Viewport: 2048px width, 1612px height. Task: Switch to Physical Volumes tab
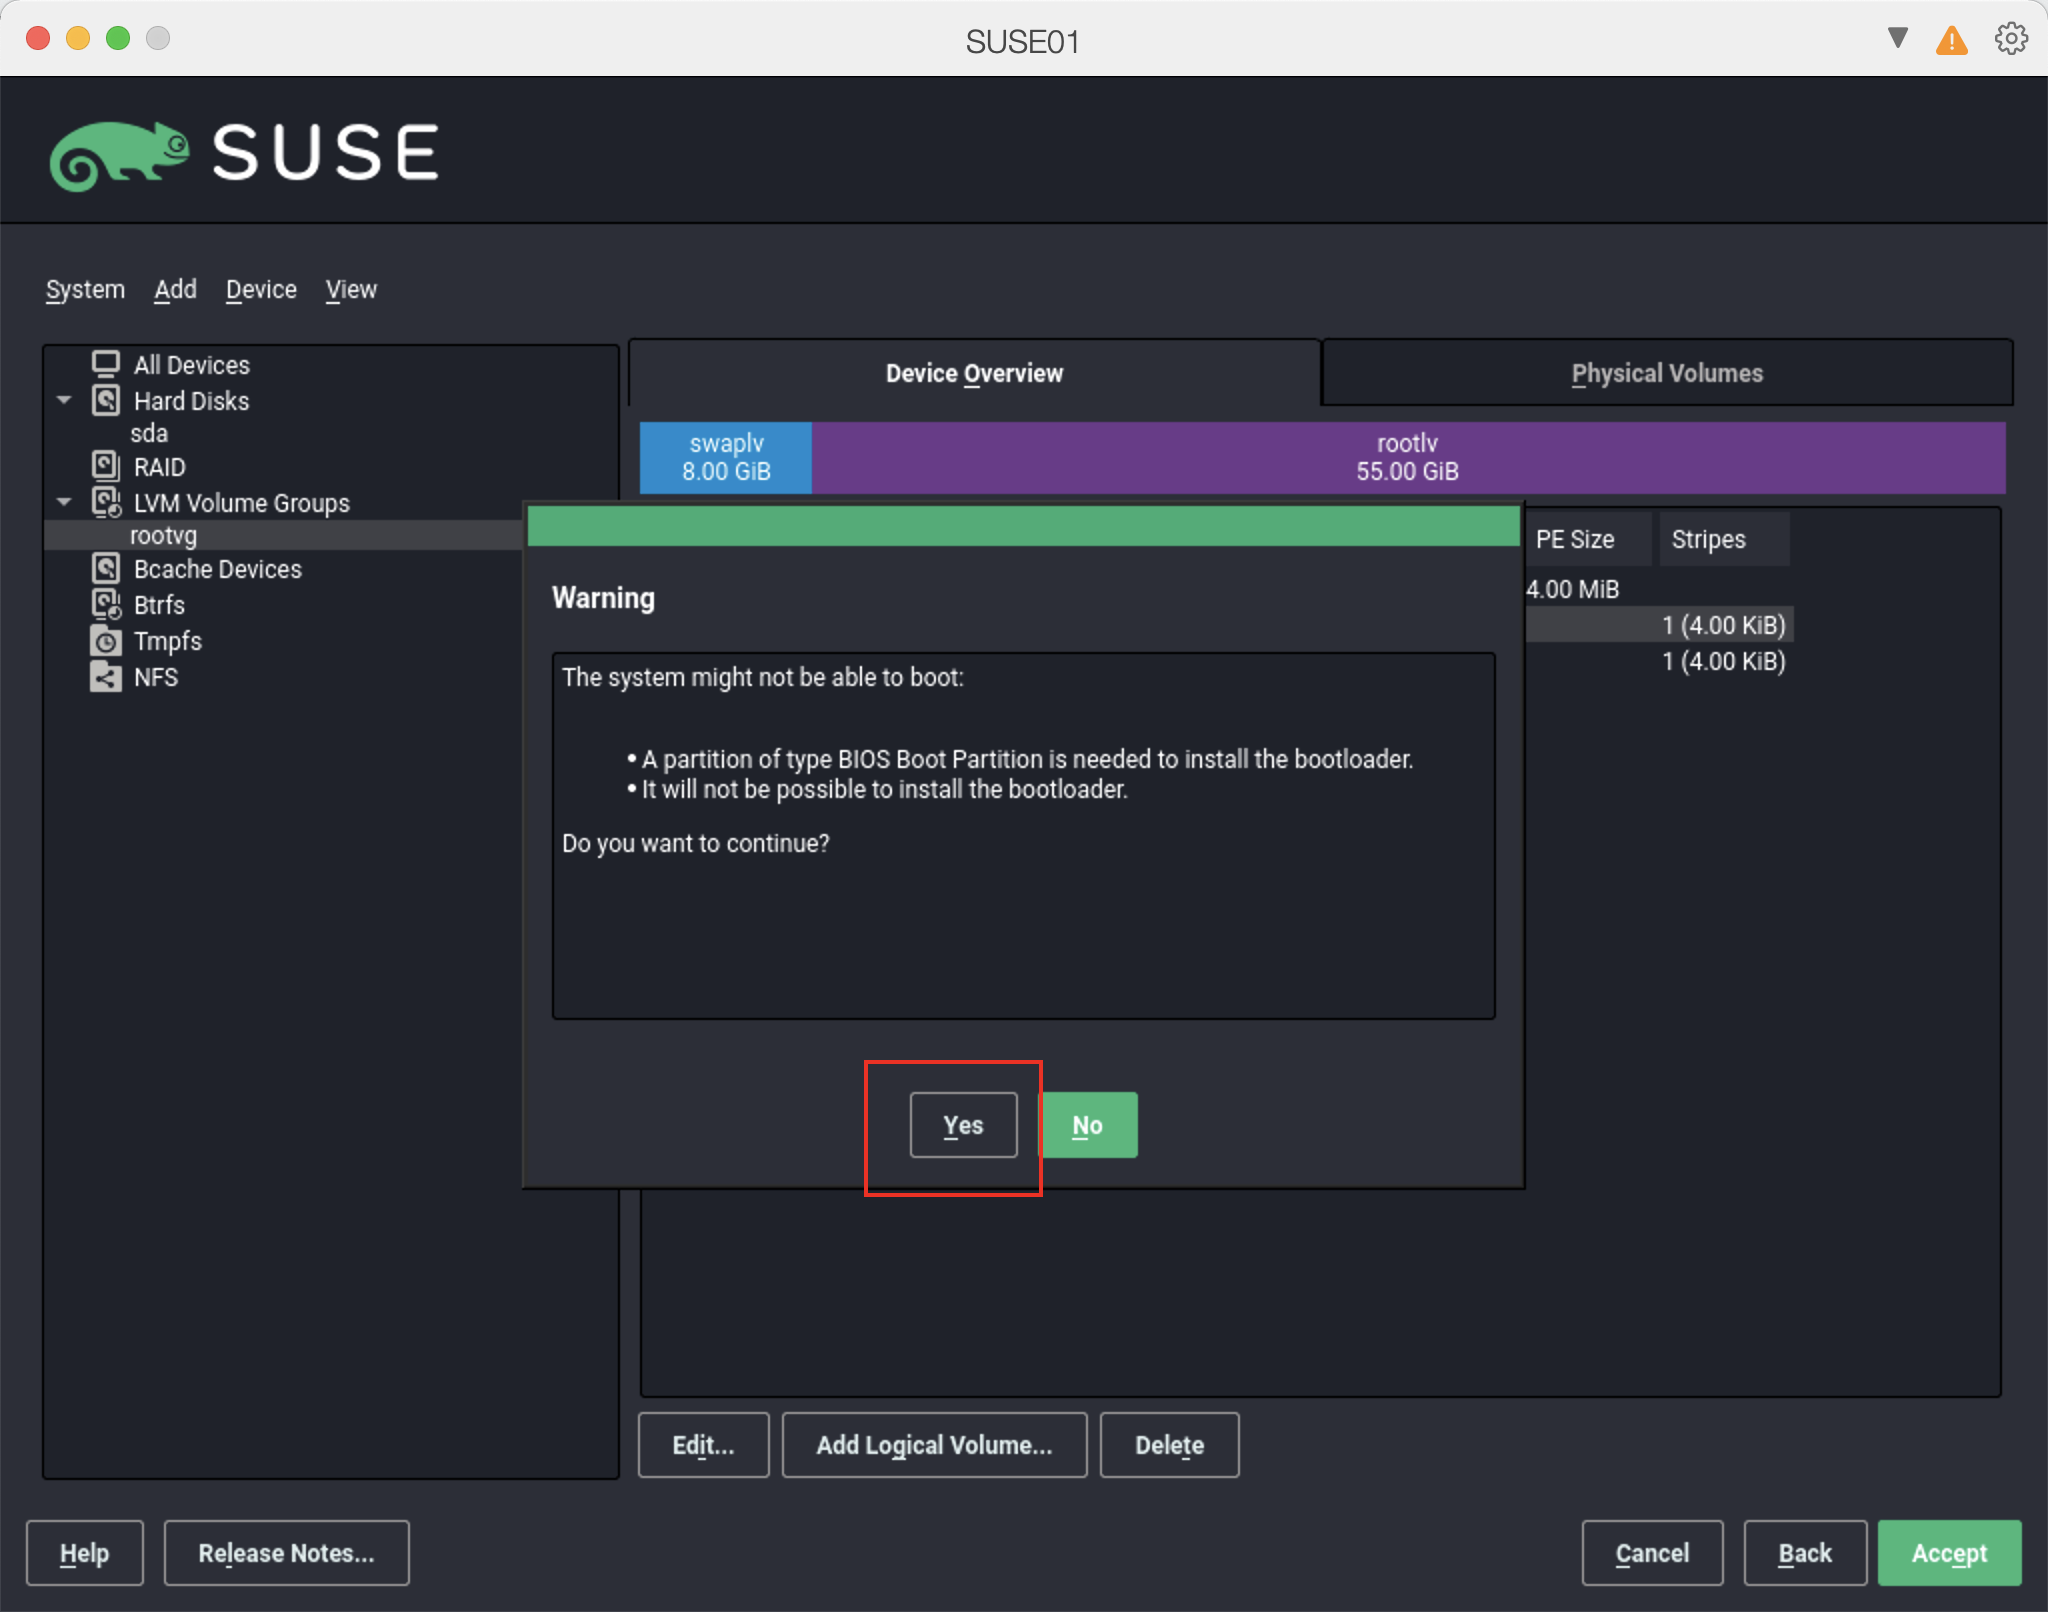1666,373
